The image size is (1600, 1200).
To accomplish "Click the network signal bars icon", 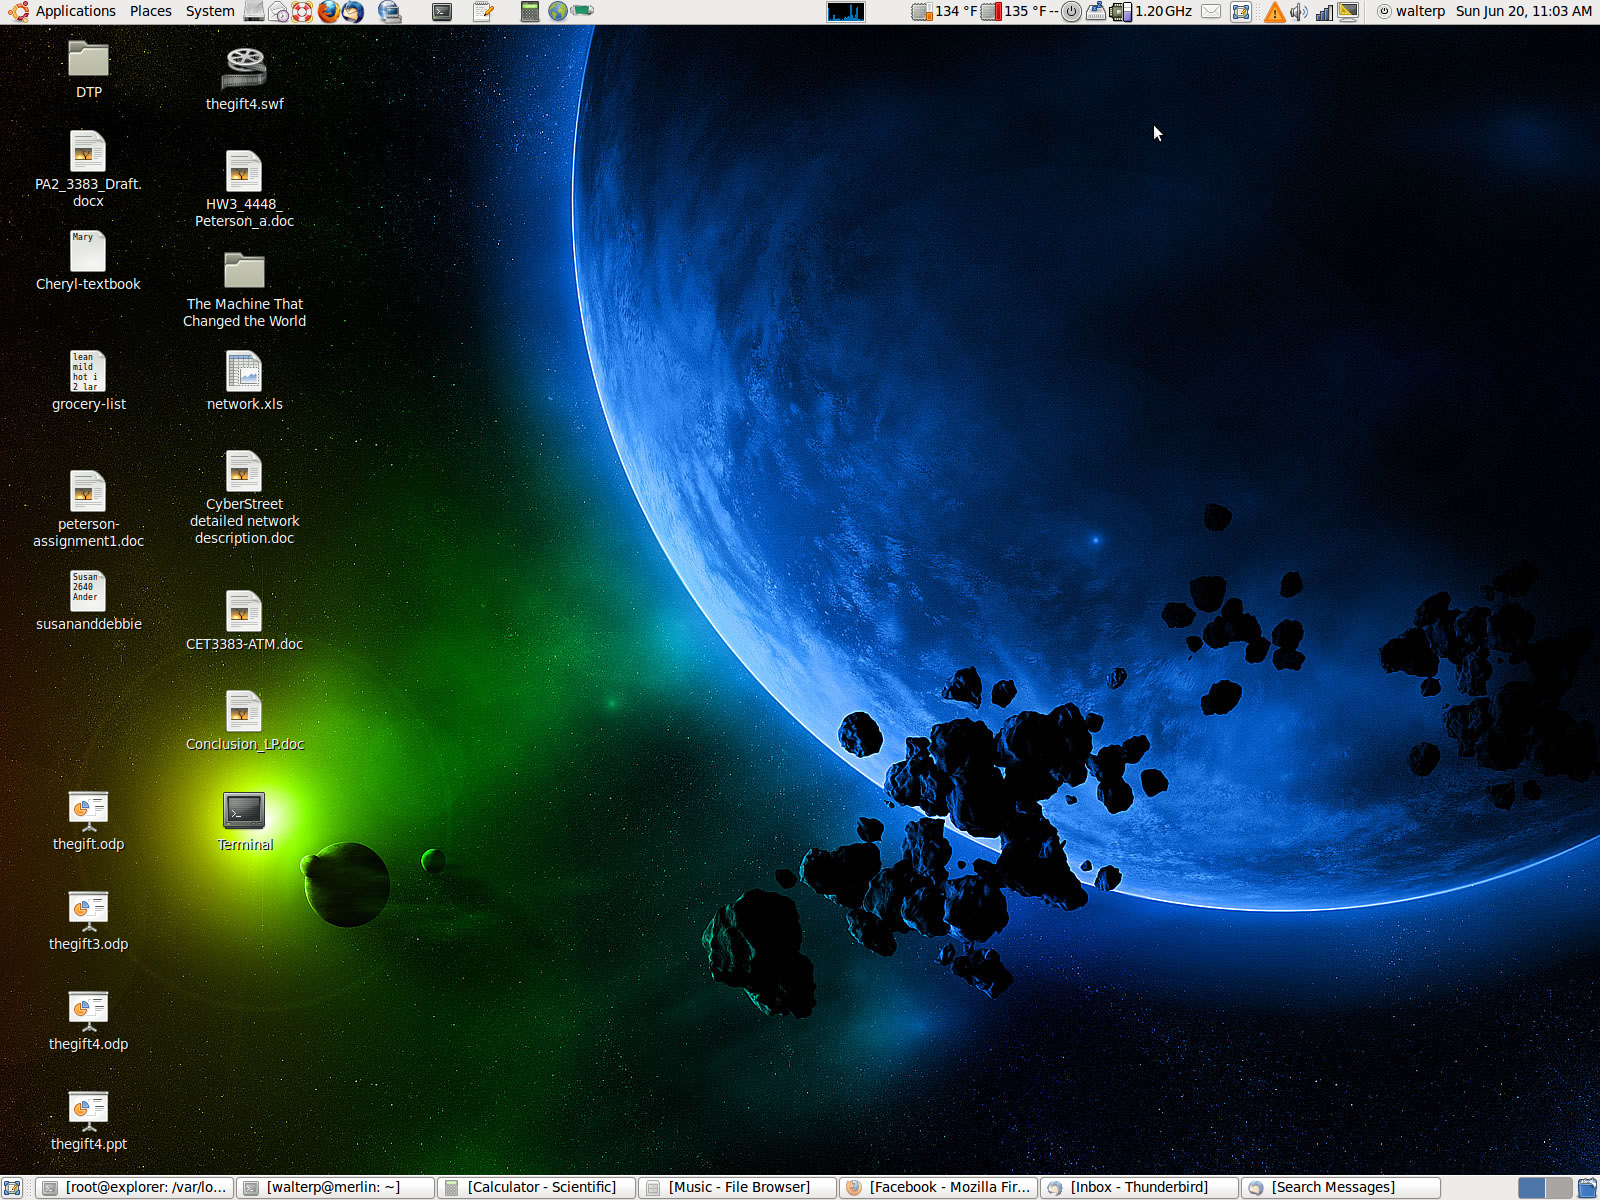I will click(x=1323, y=12).
